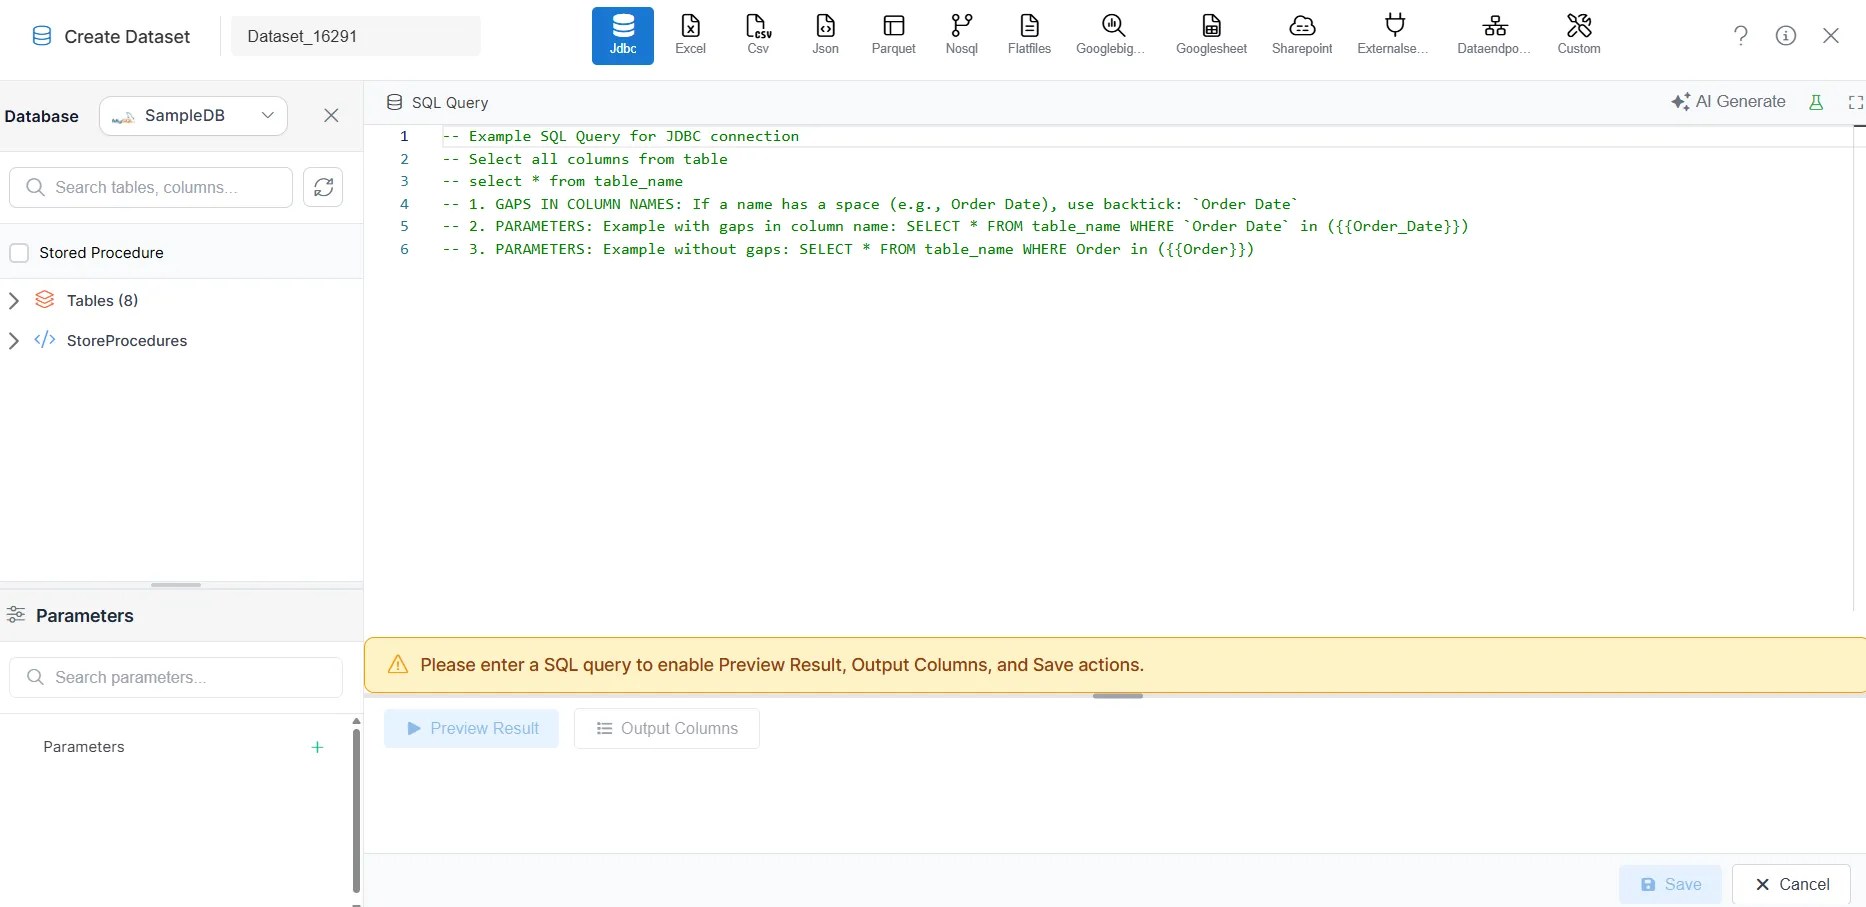Choose the Csv connector icon
This screenshot has height=907, width=1866.
758,35
